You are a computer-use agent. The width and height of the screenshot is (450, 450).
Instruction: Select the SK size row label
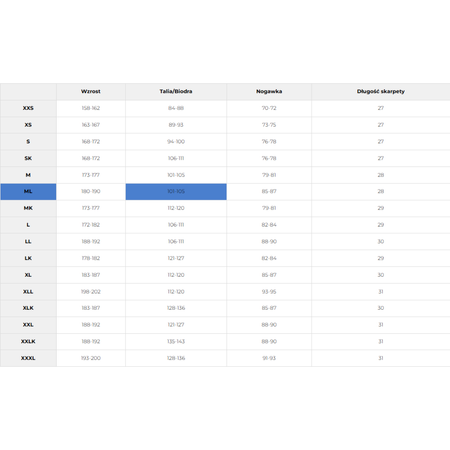28,158
